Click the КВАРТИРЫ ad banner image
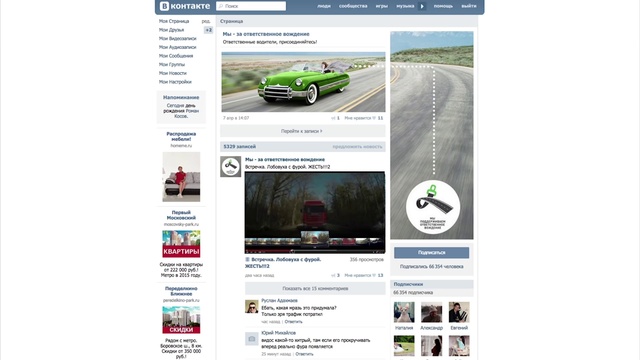The width and height of the screenshot is (640, 360). click(181, 244)
